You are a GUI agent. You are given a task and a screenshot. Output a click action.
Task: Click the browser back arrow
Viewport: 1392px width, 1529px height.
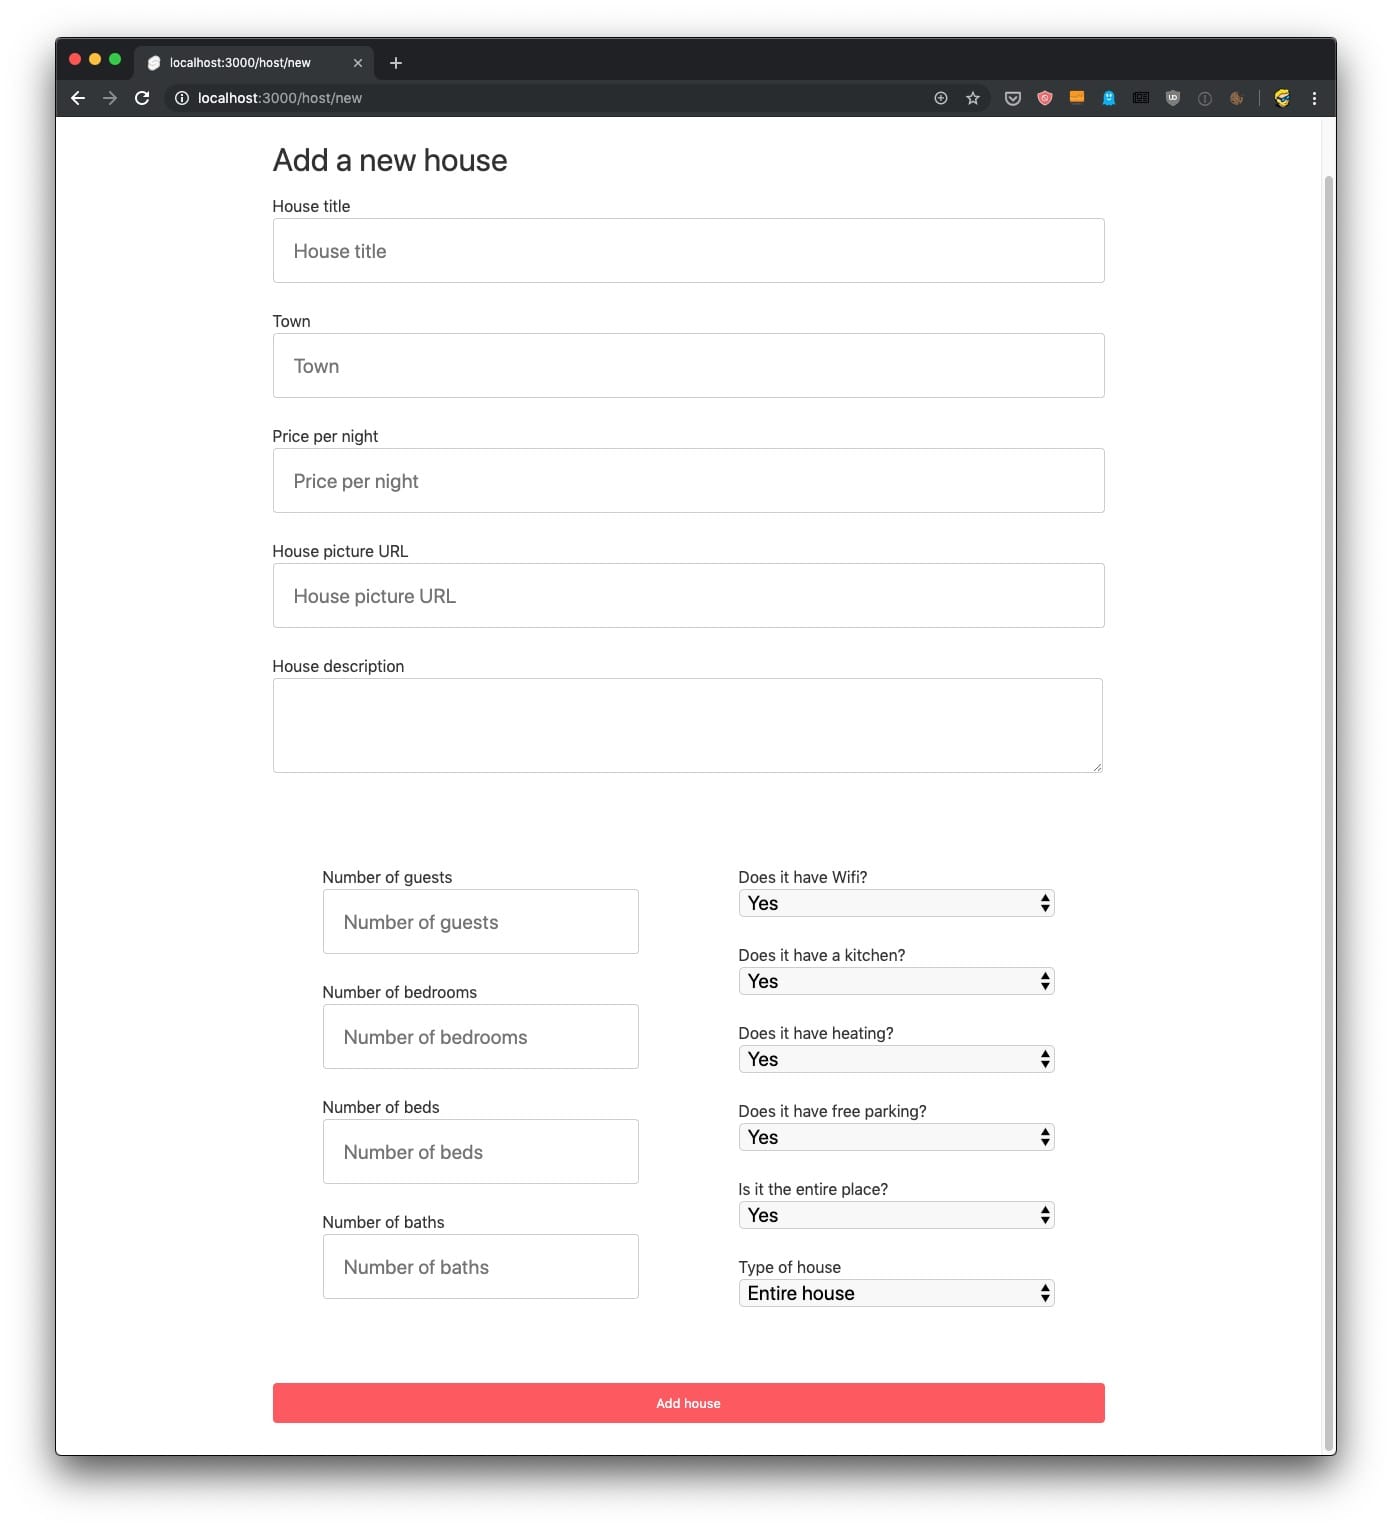coord(78,98)
